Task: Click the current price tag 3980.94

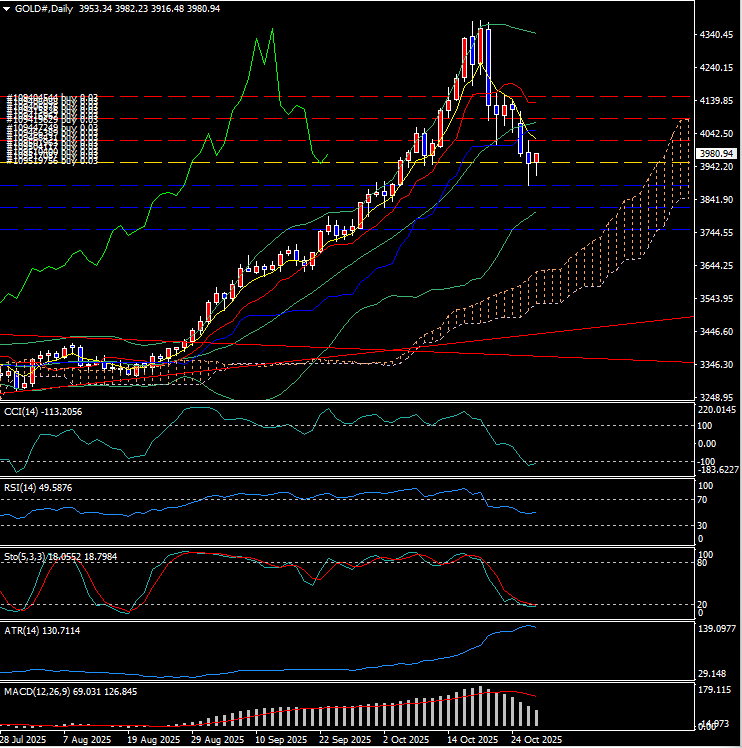Action: pos(716,153)
